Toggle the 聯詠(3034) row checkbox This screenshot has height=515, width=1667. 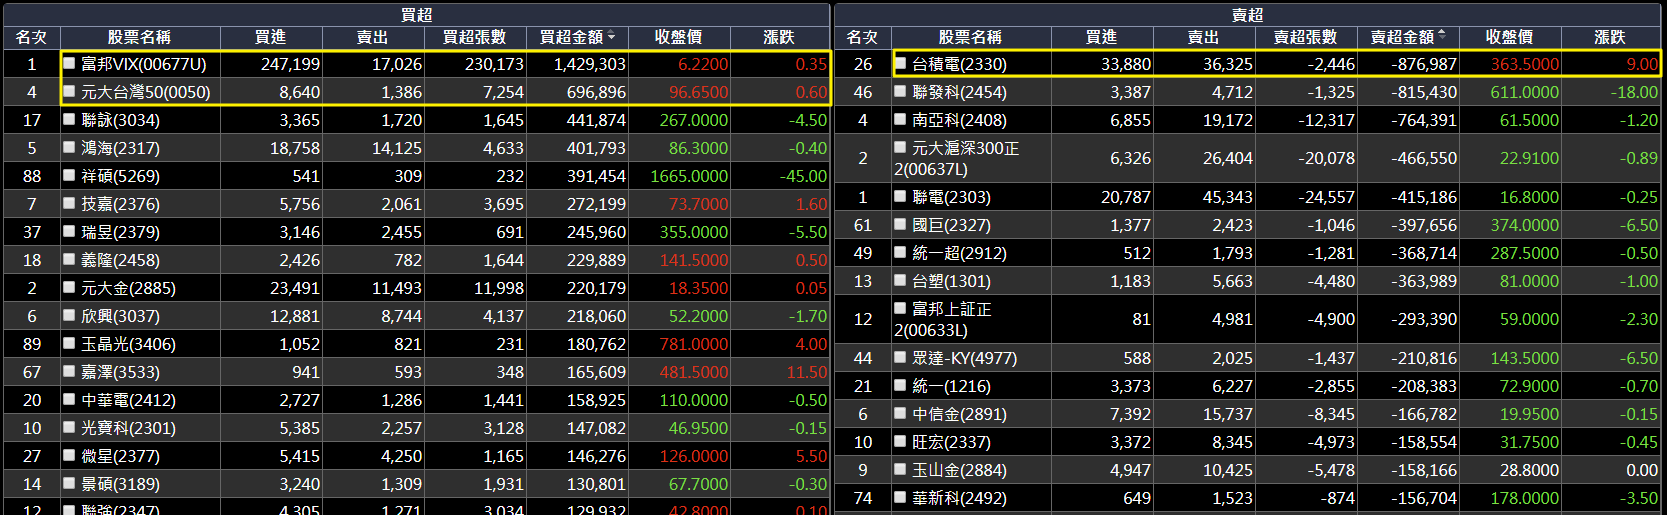tap(69, 119)
